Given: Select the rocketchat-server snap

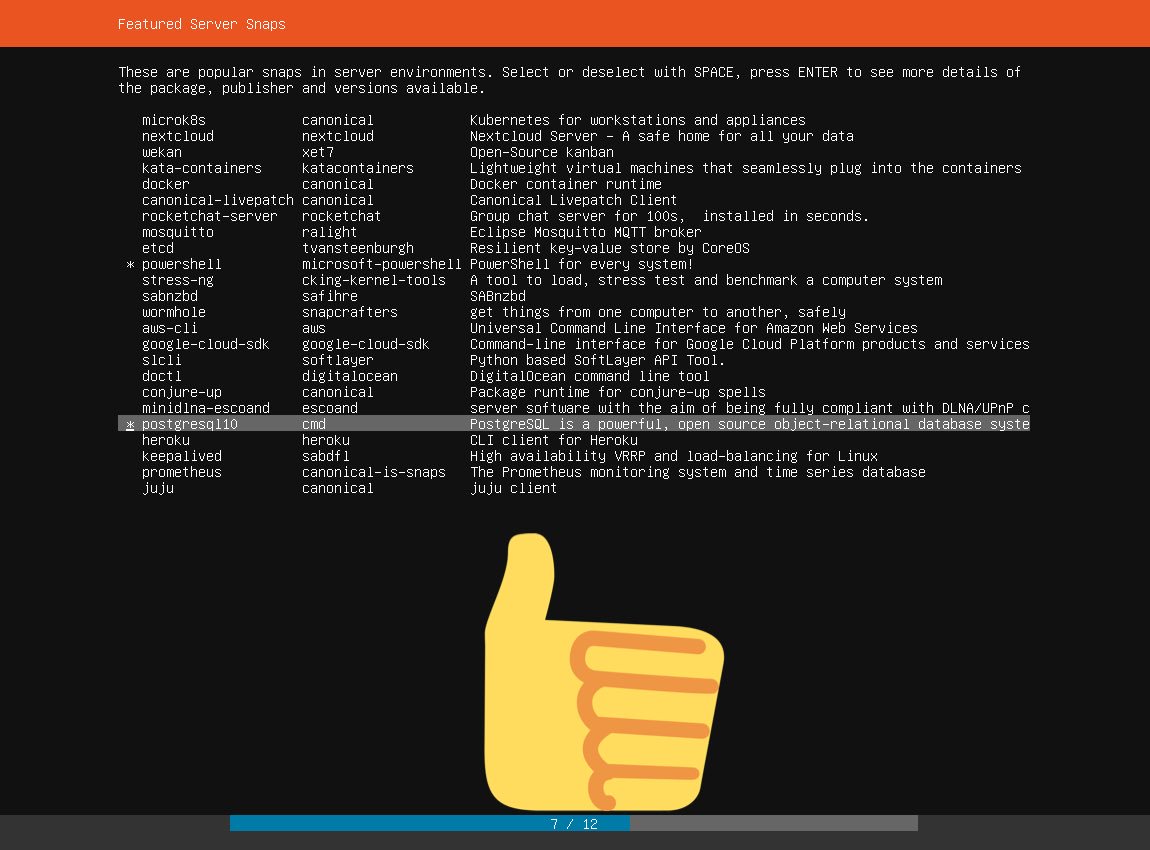Looking at the screenshot, I should click(574, 216).
